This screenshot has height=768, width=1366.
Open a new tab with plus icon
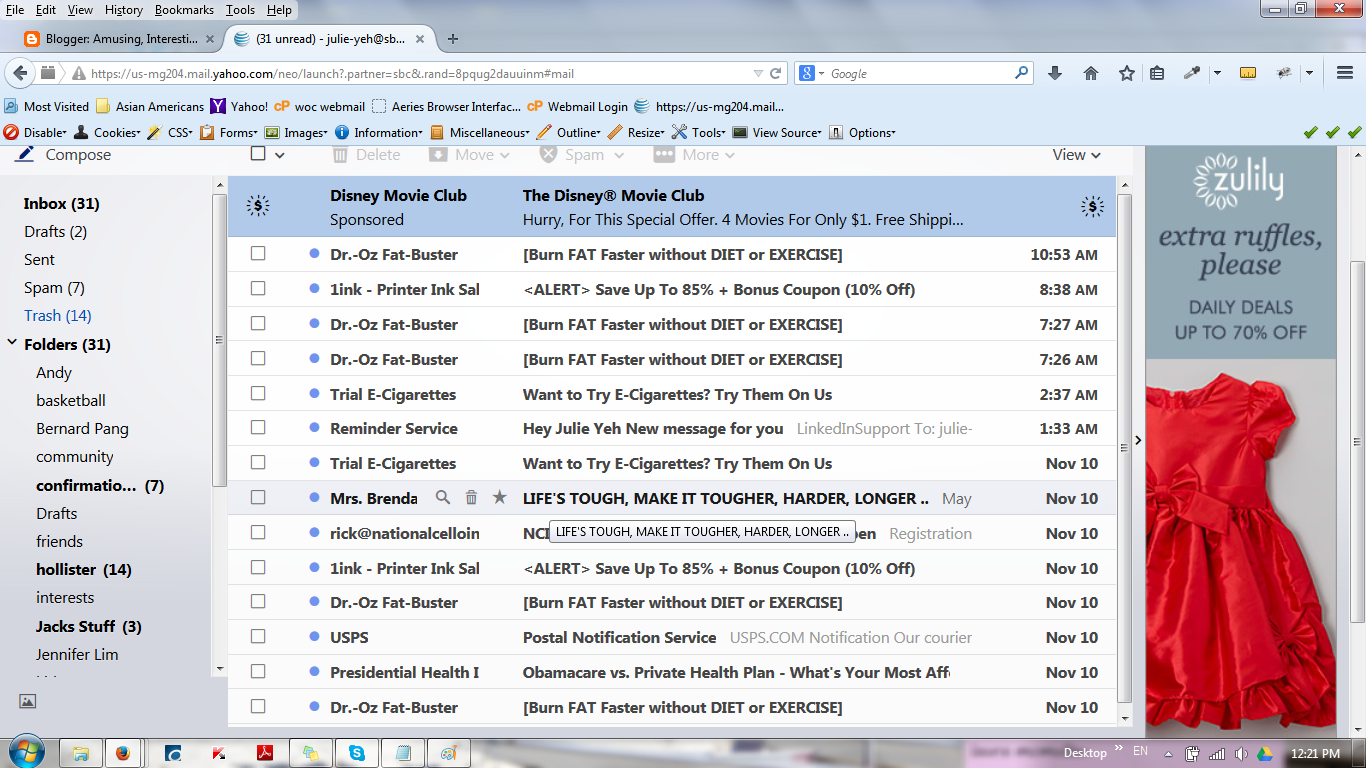pos(453,39)
